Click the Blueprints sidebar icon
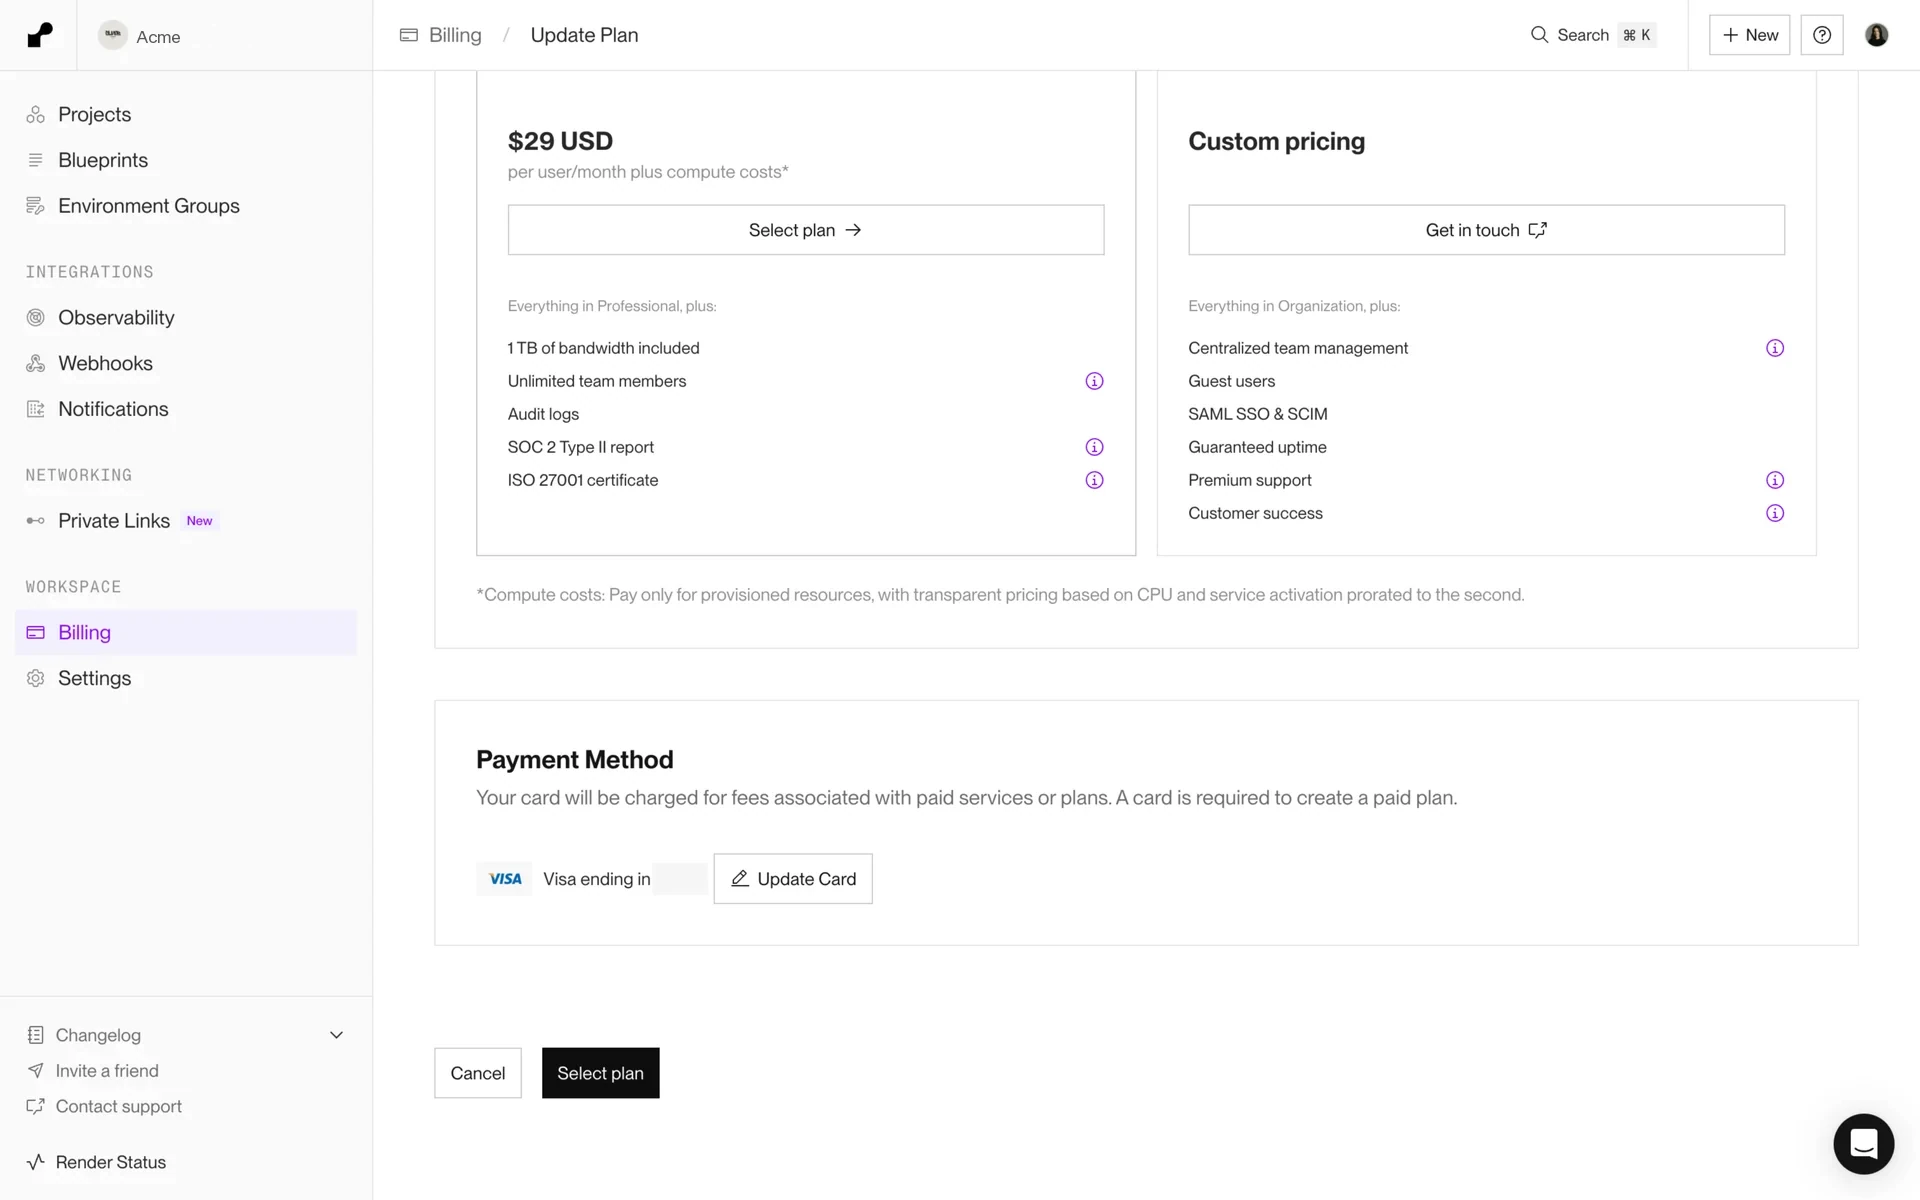1920x1200 pixels. (36, 160)
